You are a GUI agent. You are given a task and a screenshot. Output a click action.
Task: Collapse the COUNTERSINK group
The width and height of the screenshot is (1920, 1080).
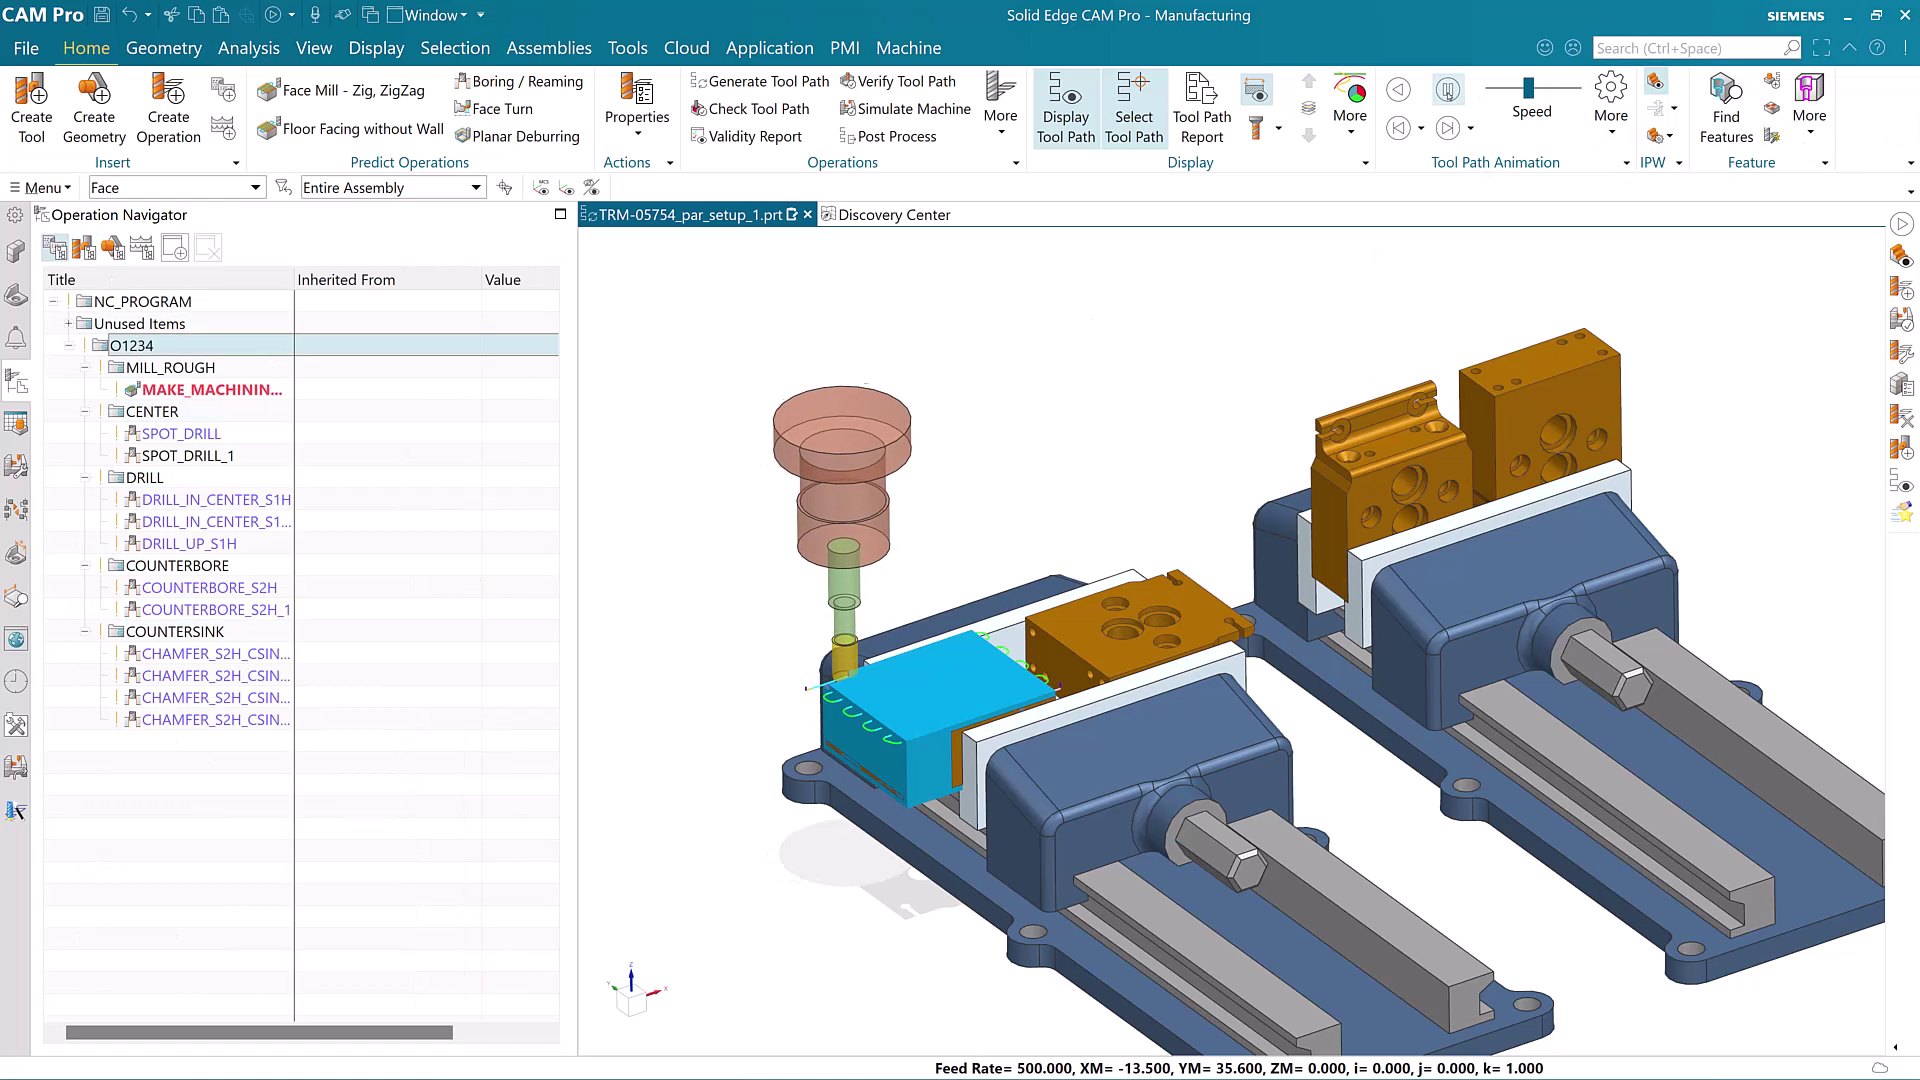point(85,631)
